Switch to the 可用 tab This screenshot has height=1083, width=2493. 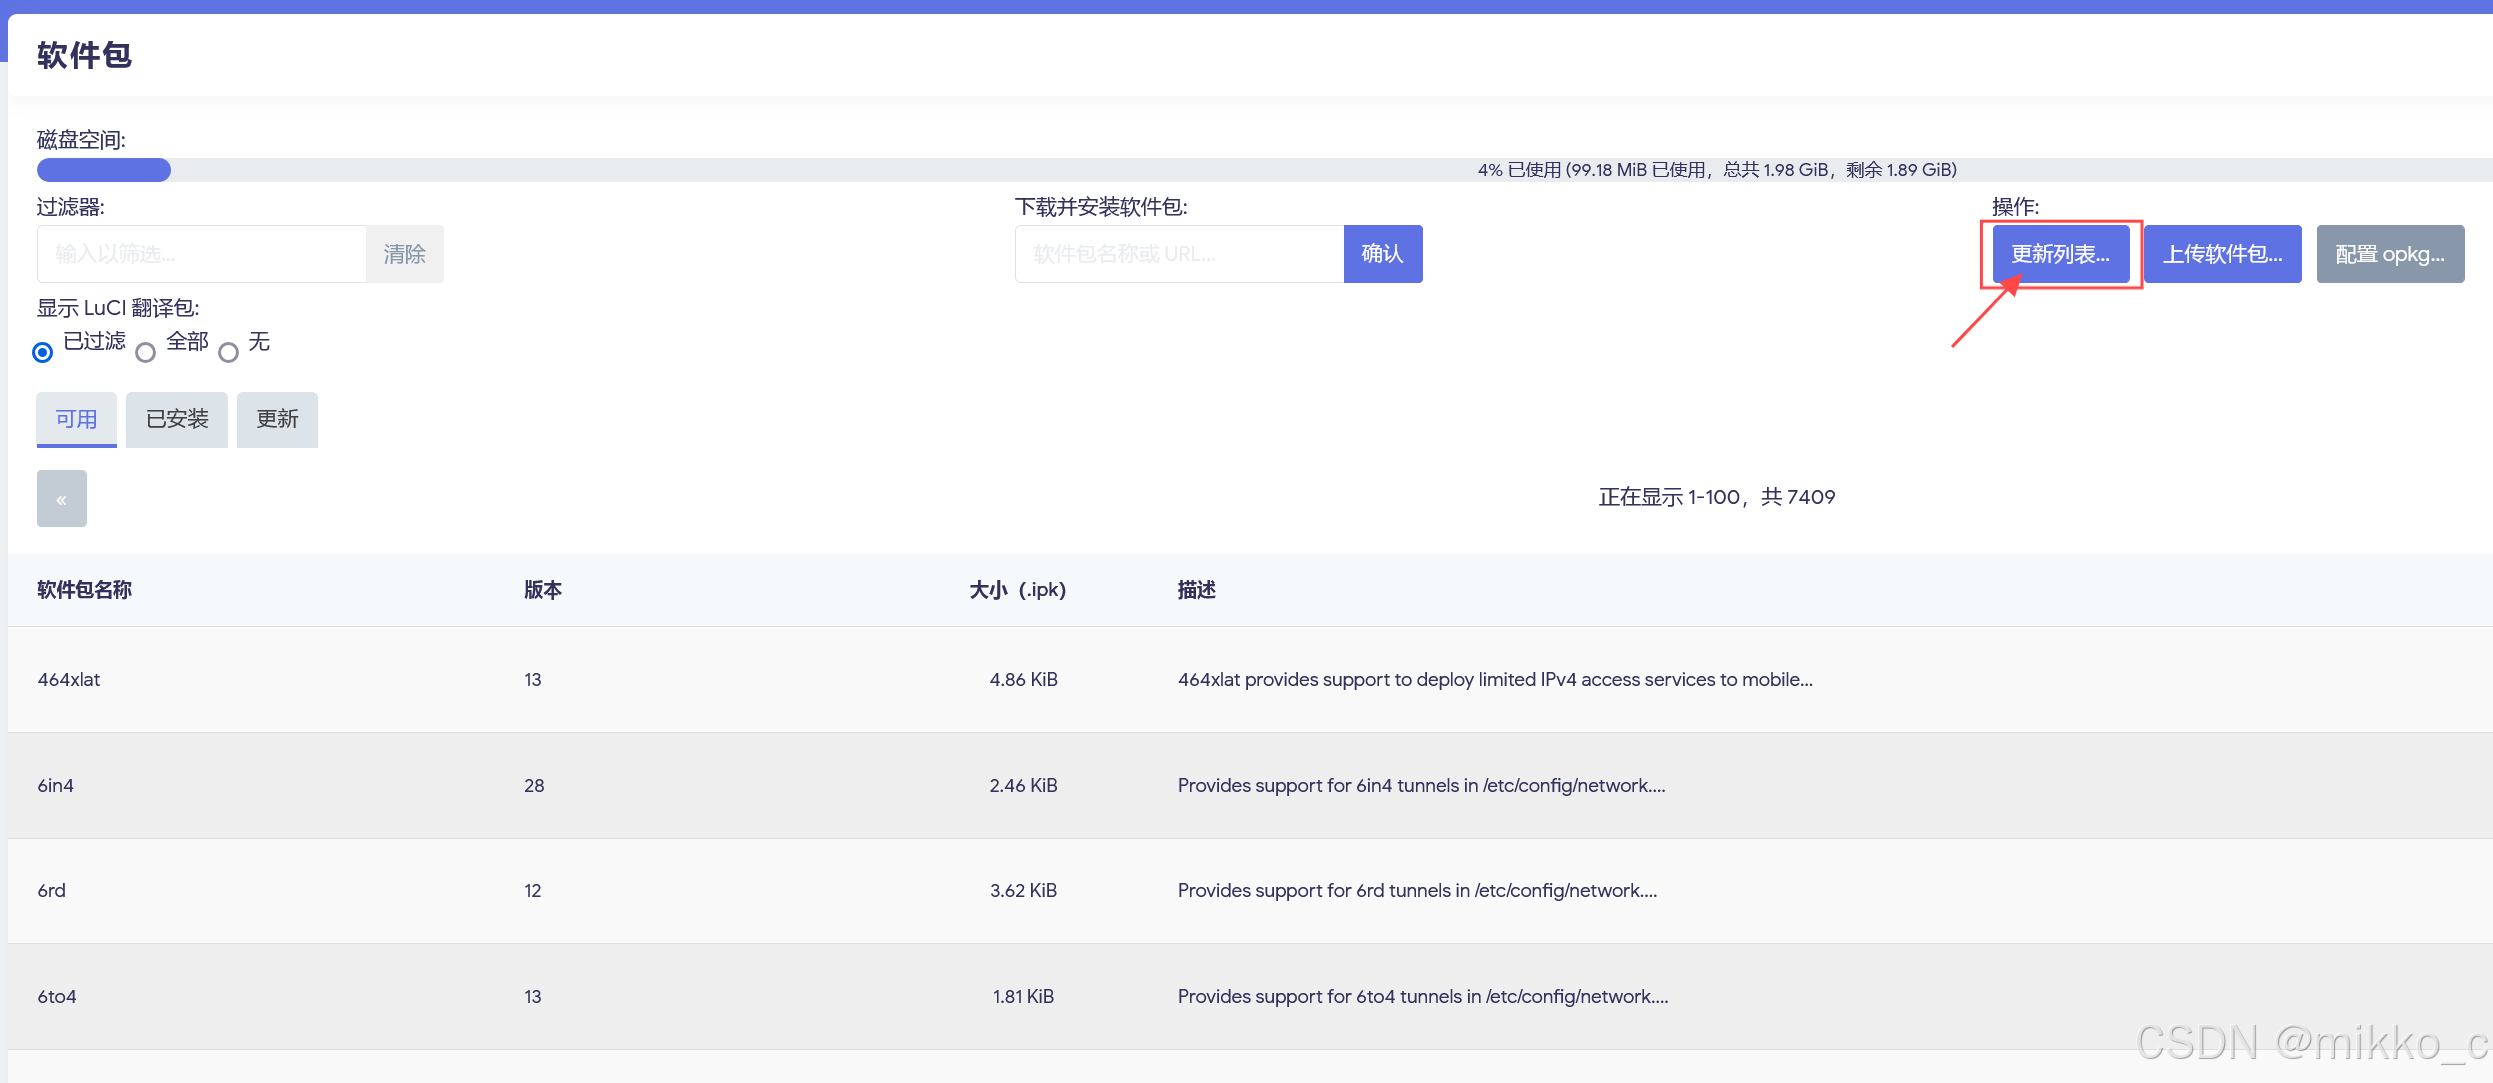(76, 419)
